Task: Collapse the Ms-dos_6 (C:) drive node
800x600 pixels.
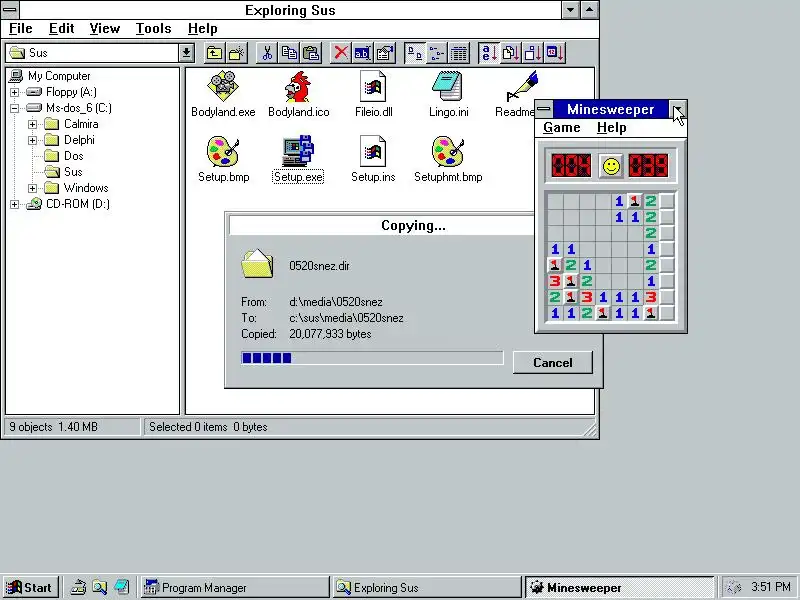Action: point(14,108)
